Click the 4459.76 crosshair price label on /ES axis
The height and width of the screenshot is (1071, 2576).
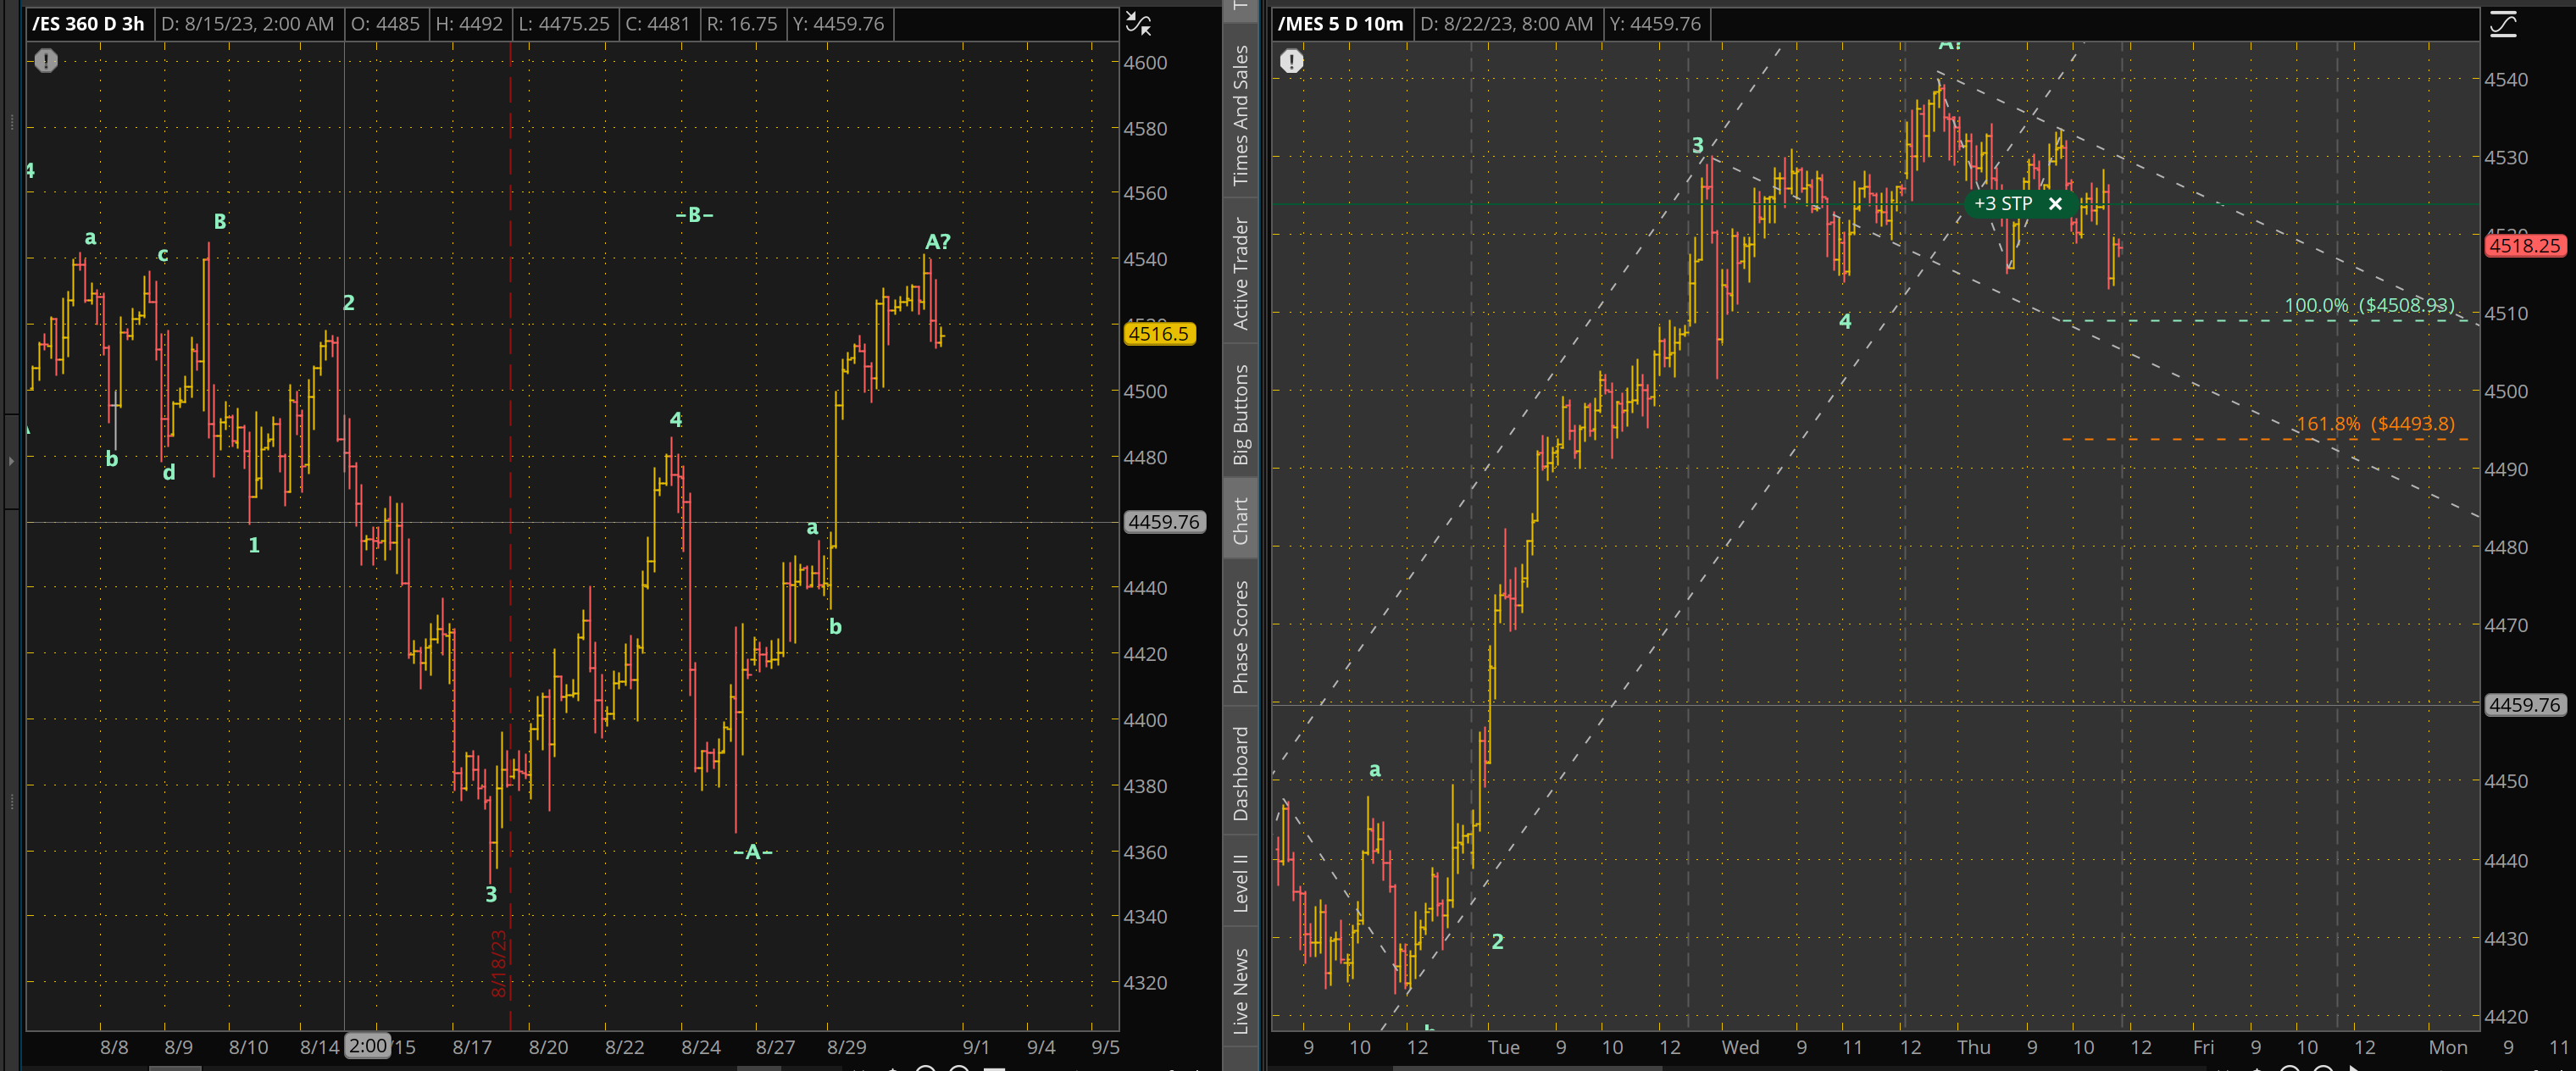(x=1164, y=522)
